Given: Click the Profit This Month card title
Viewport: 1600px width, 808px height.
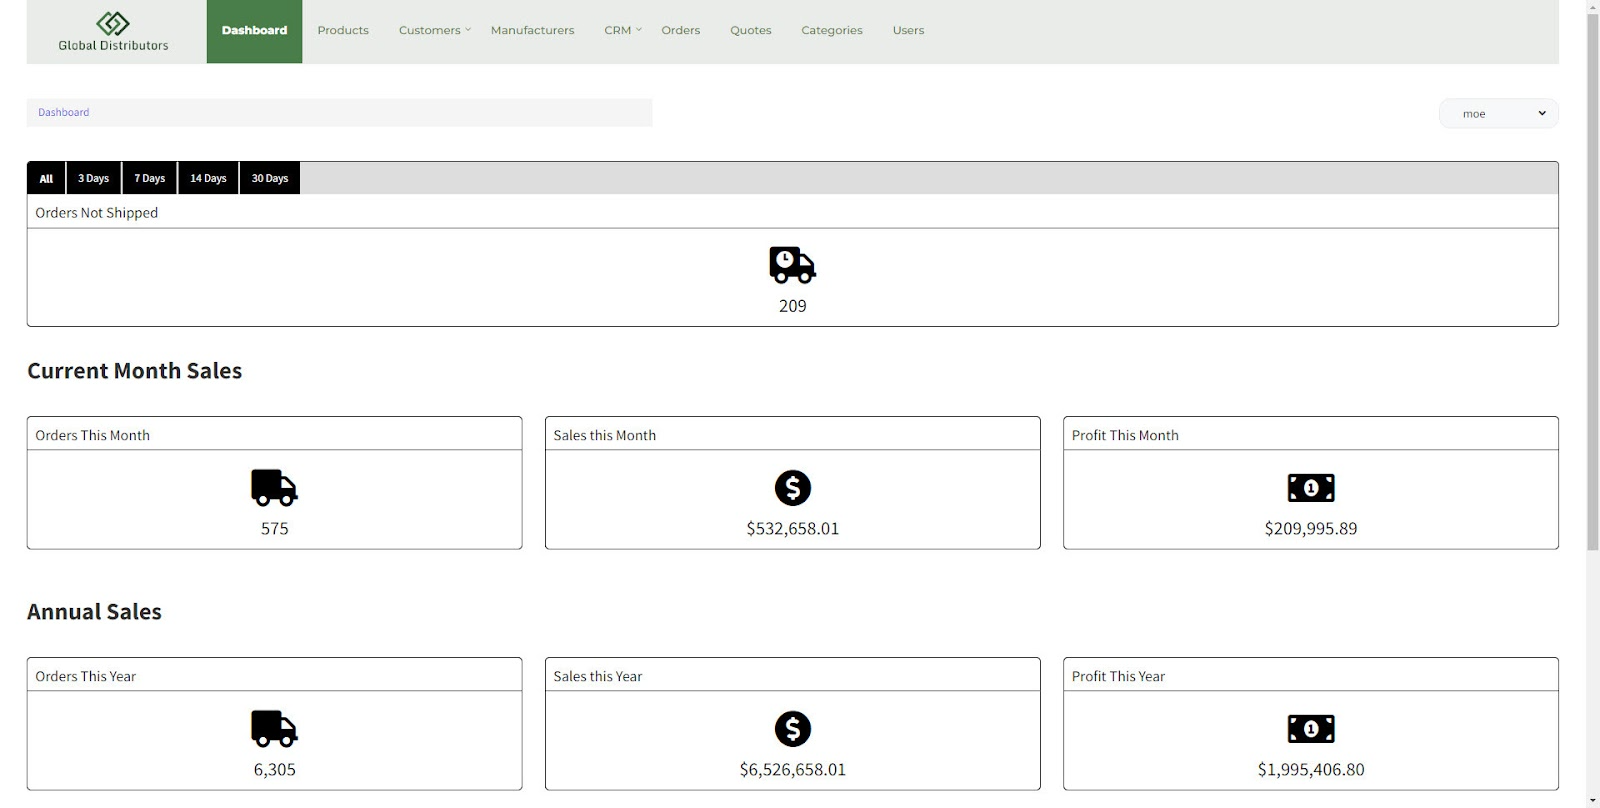Looking at the screenshot, I should point(1125,435).
